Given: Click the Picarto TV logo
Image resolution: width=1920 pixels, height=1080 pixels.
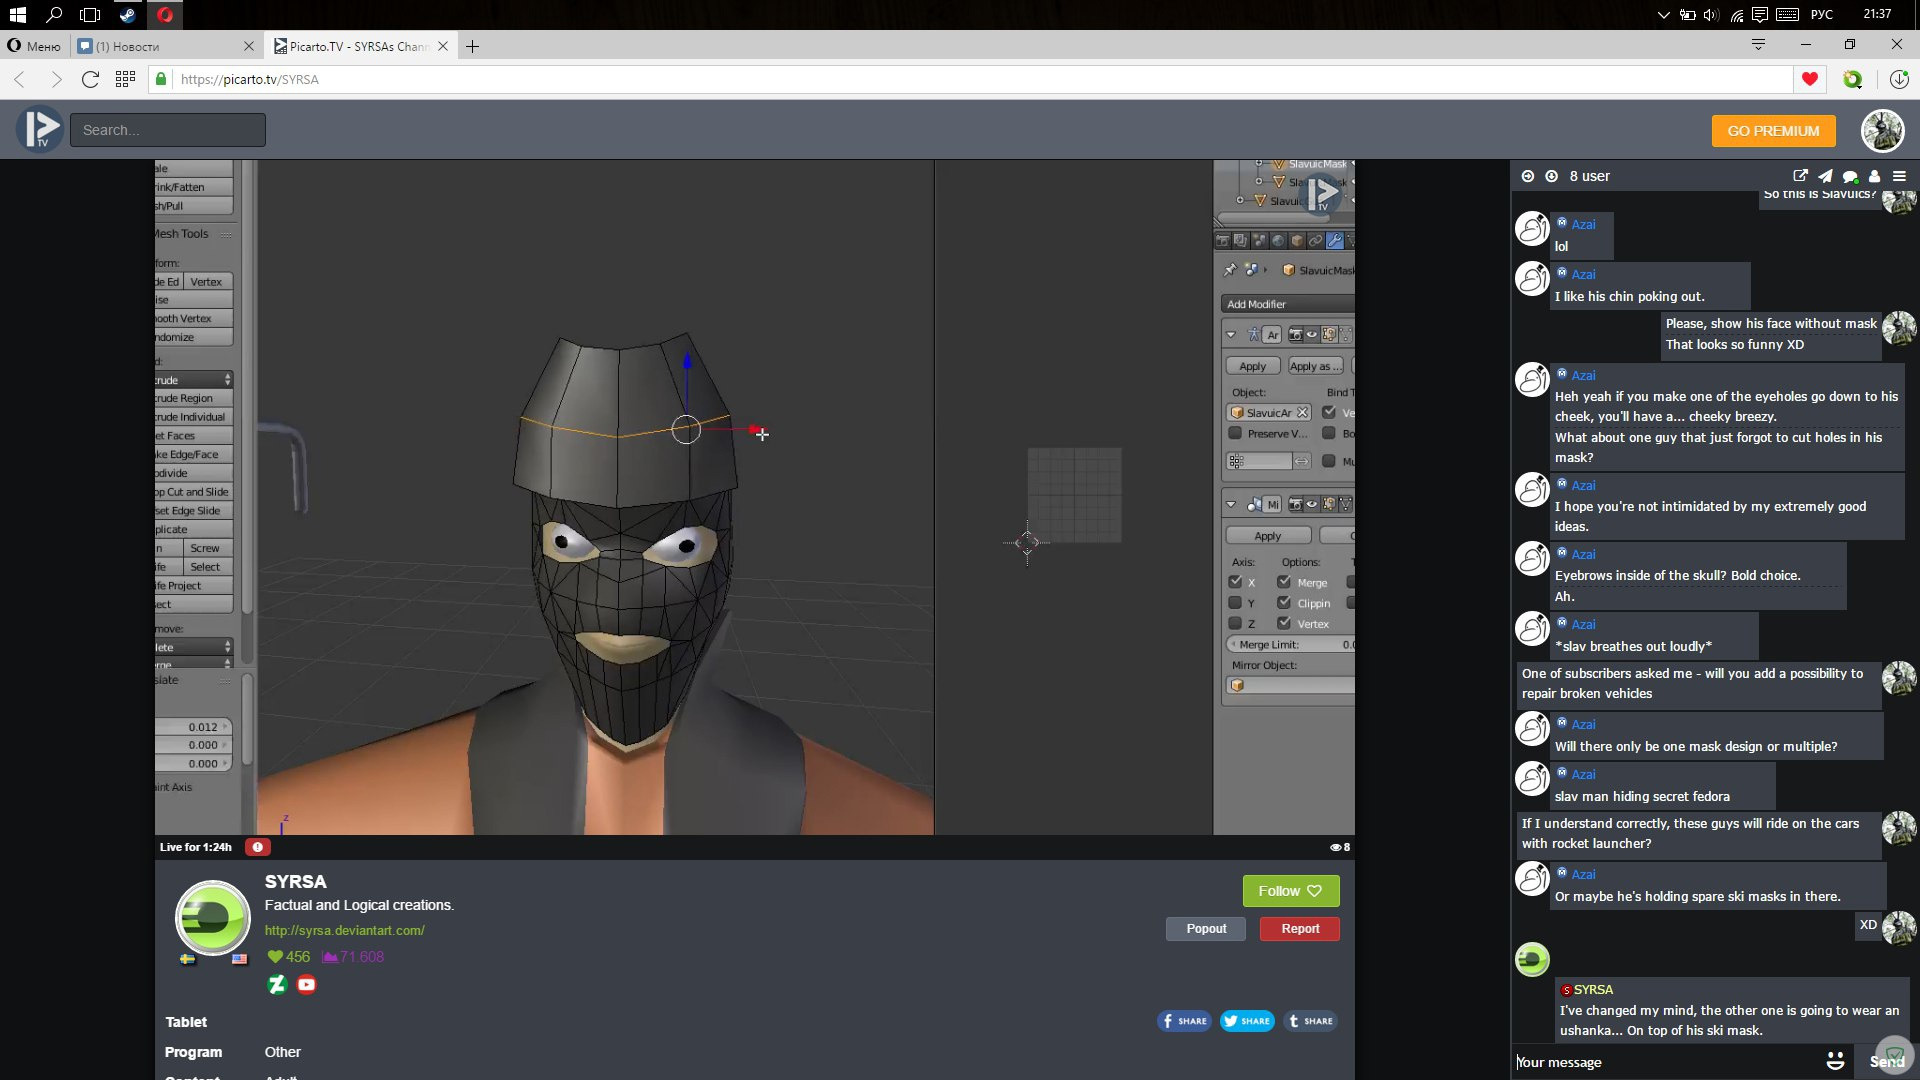Looking at the screenshot, I should pos(40,130).
